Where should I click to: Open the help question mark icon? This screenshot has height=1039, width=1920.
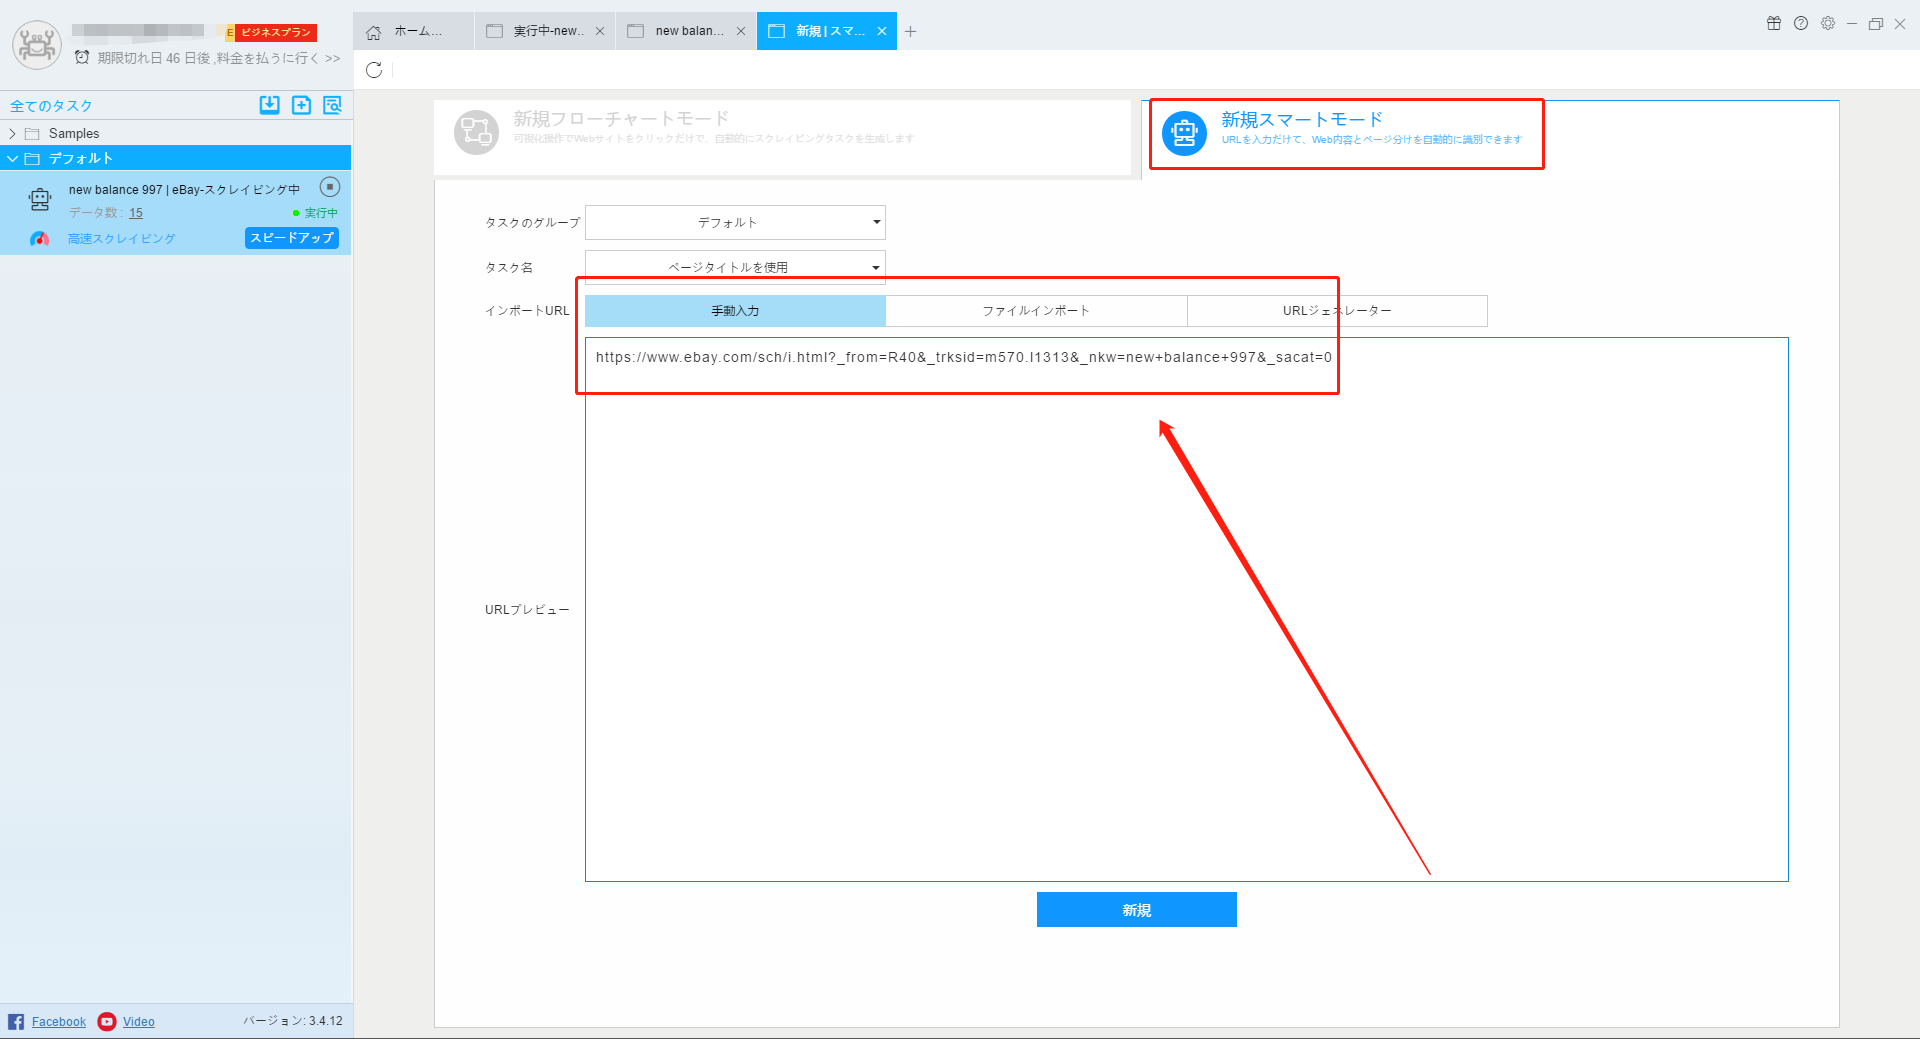[1801, 23]
